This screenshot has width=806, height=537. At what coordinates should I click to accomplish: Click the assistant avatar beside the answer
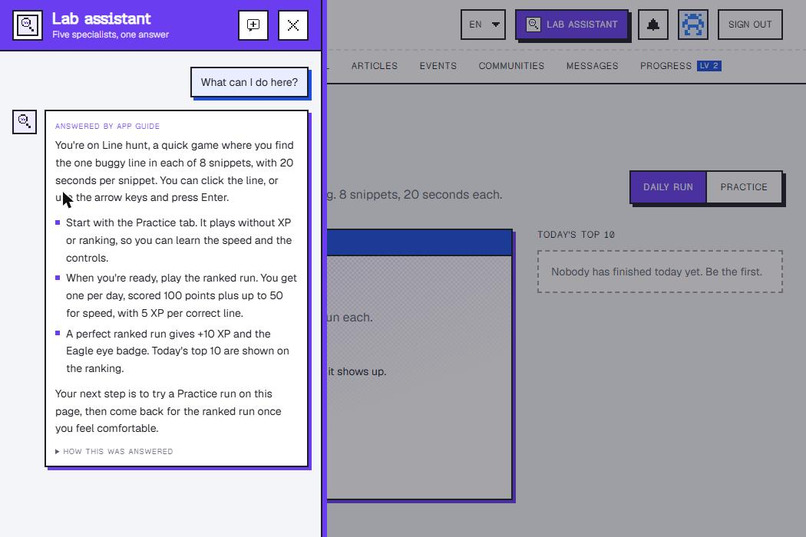tap(24, 122)
